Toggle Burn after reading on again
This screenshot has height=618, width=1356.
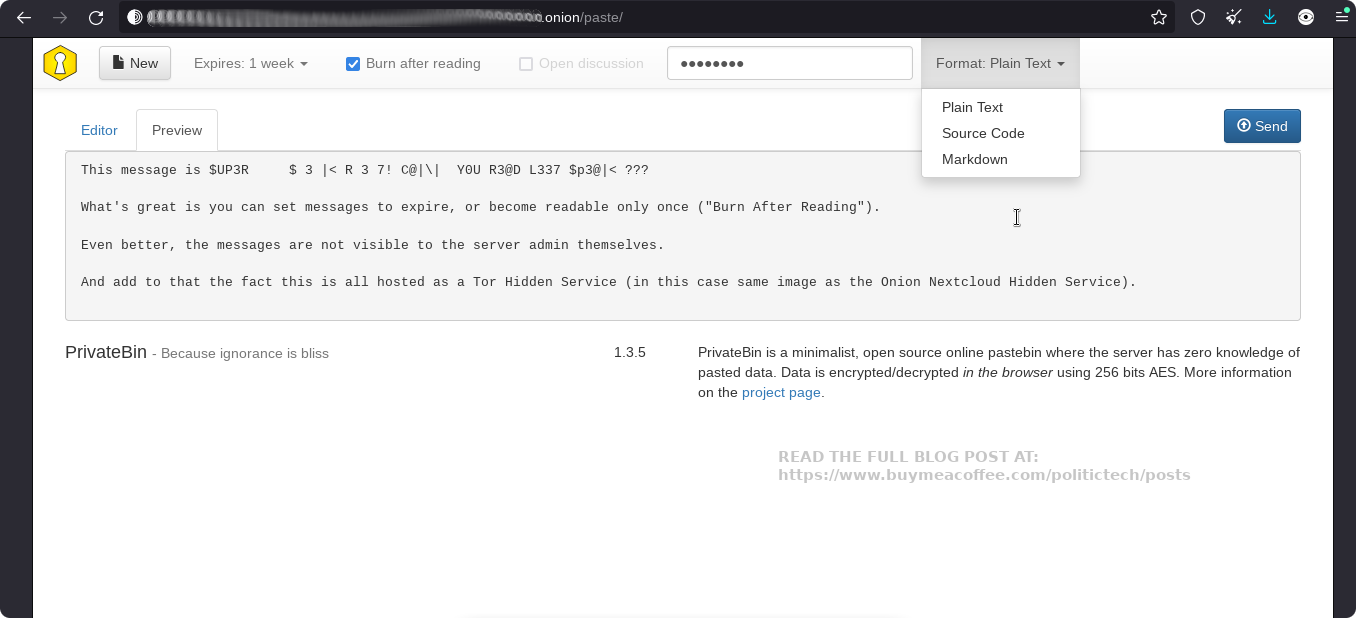point(353,63)
